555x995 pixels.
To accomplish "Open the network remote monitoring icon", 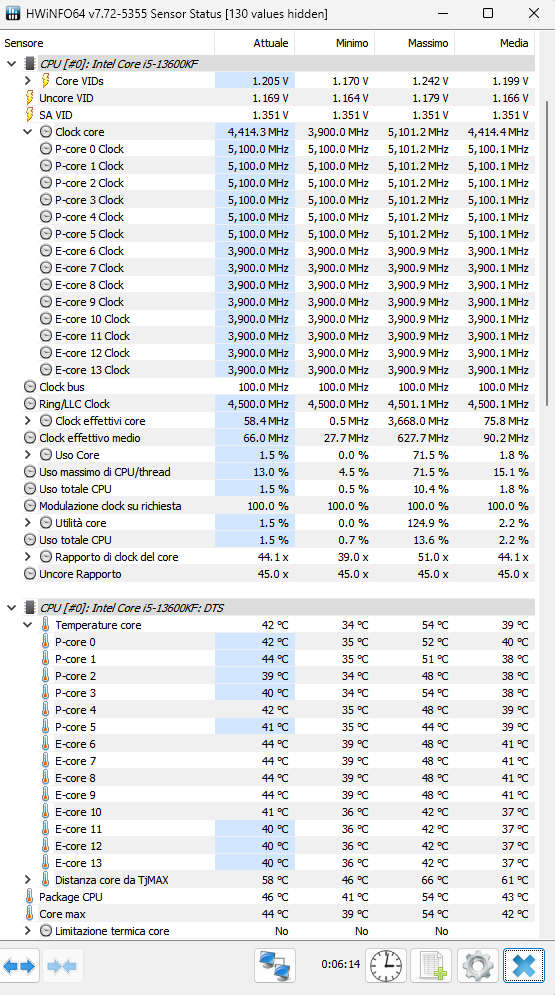I will (x=275, y=966).
